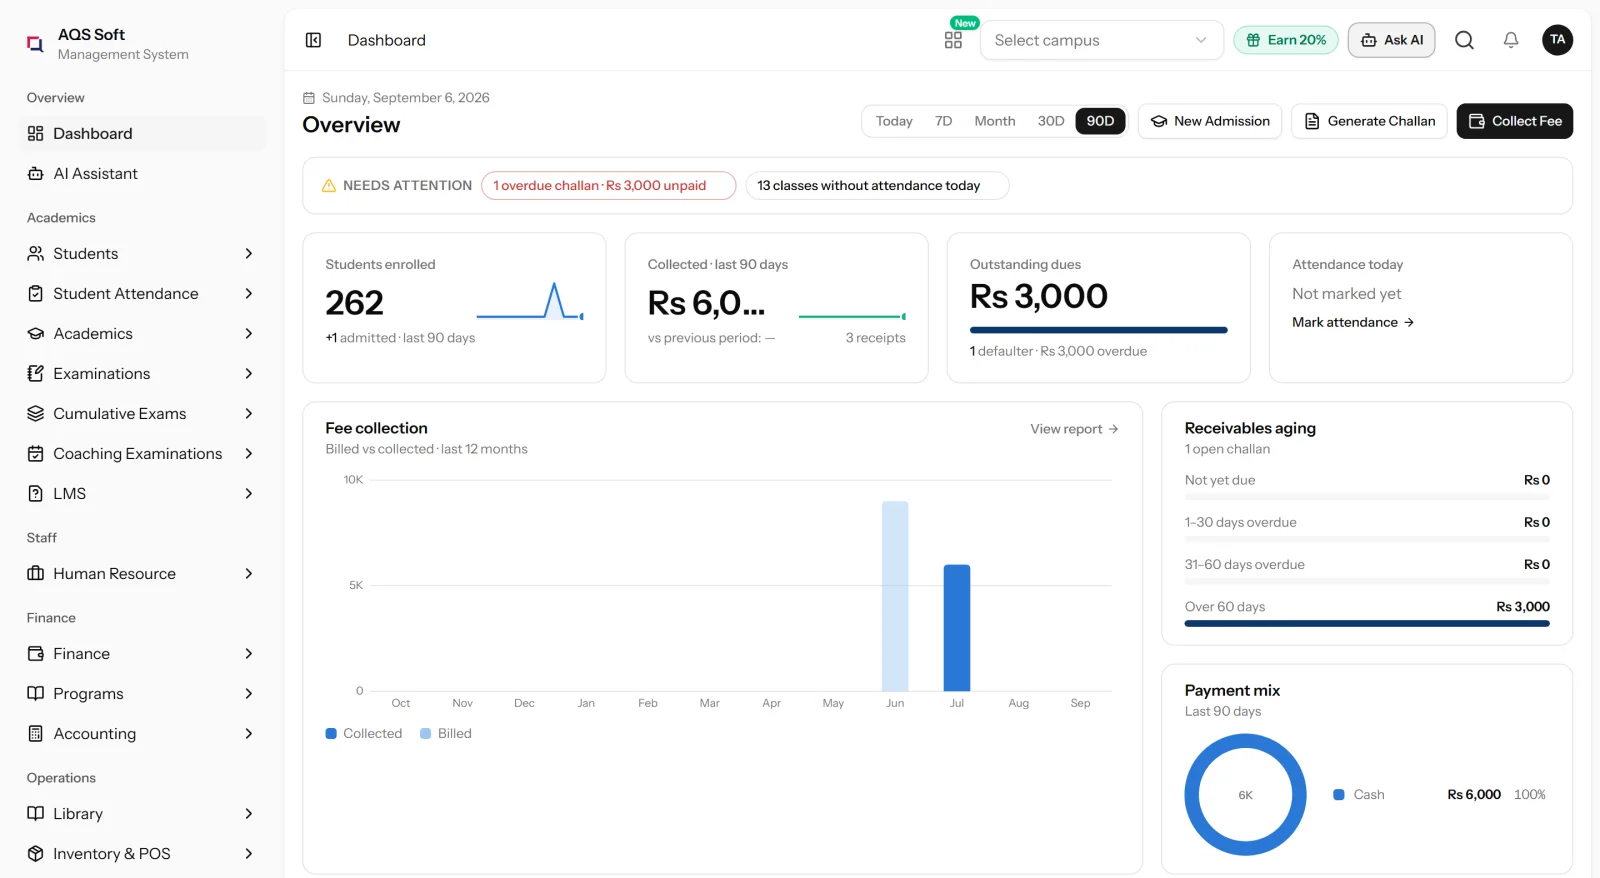The width and height of the screenshot is (1600, 878).
Task: Open the apps grid icon marked New
Action: pos(953,40)
